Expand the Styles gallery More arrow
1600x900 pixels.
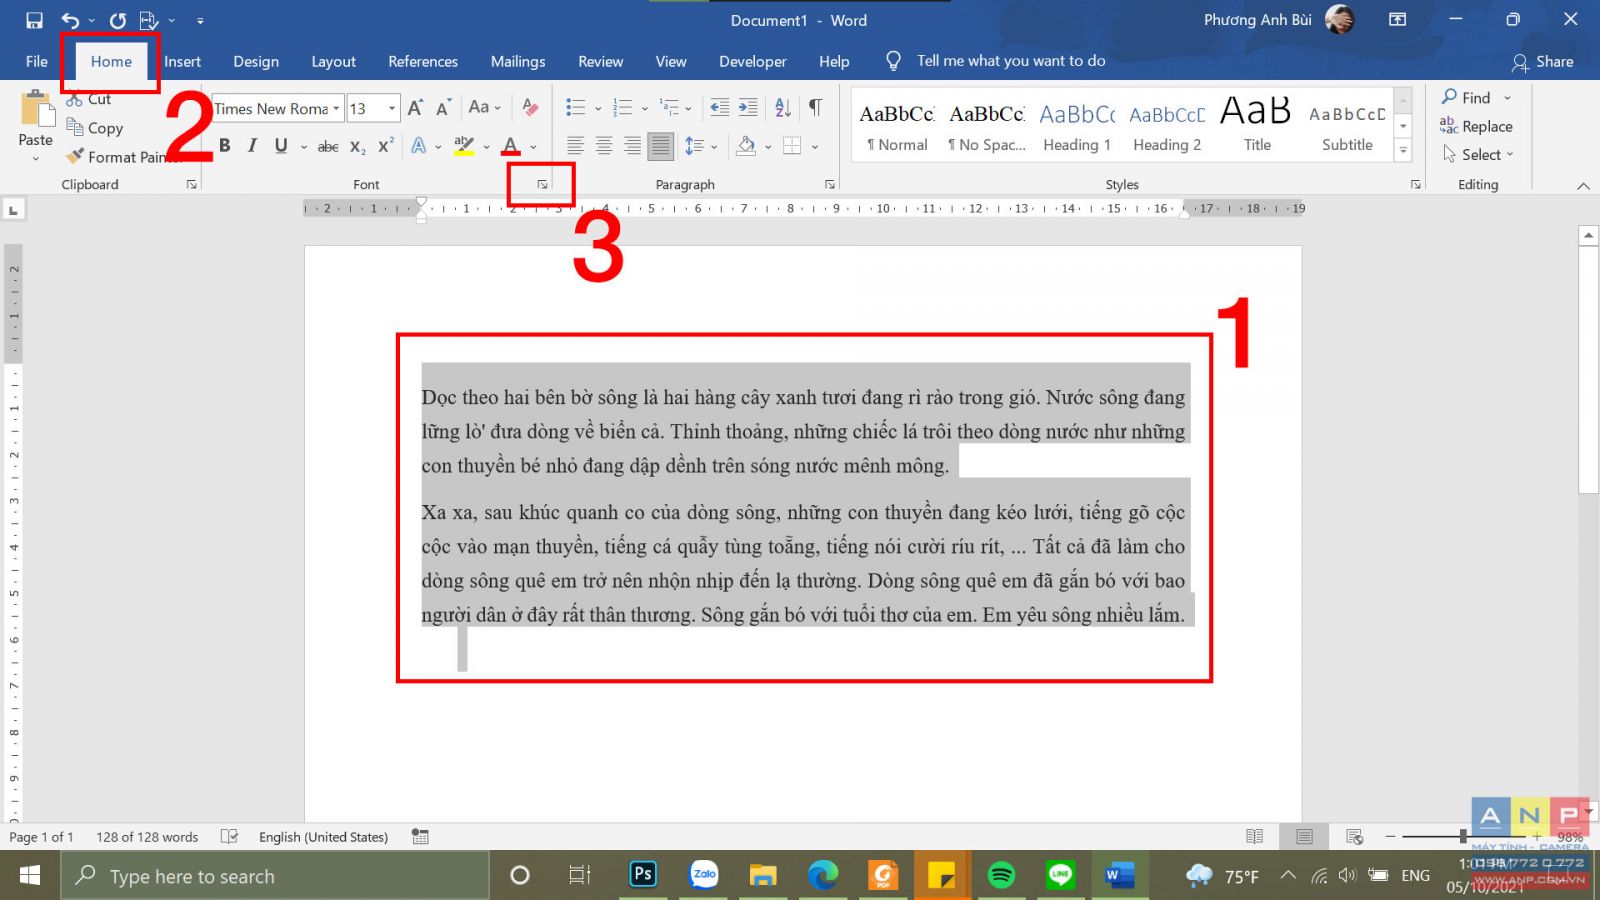[1404, 151]
